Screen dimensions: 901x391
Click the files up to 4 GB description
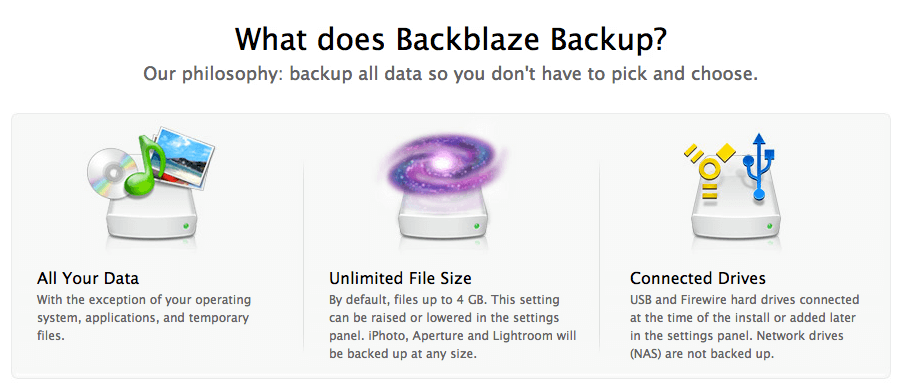453,327
